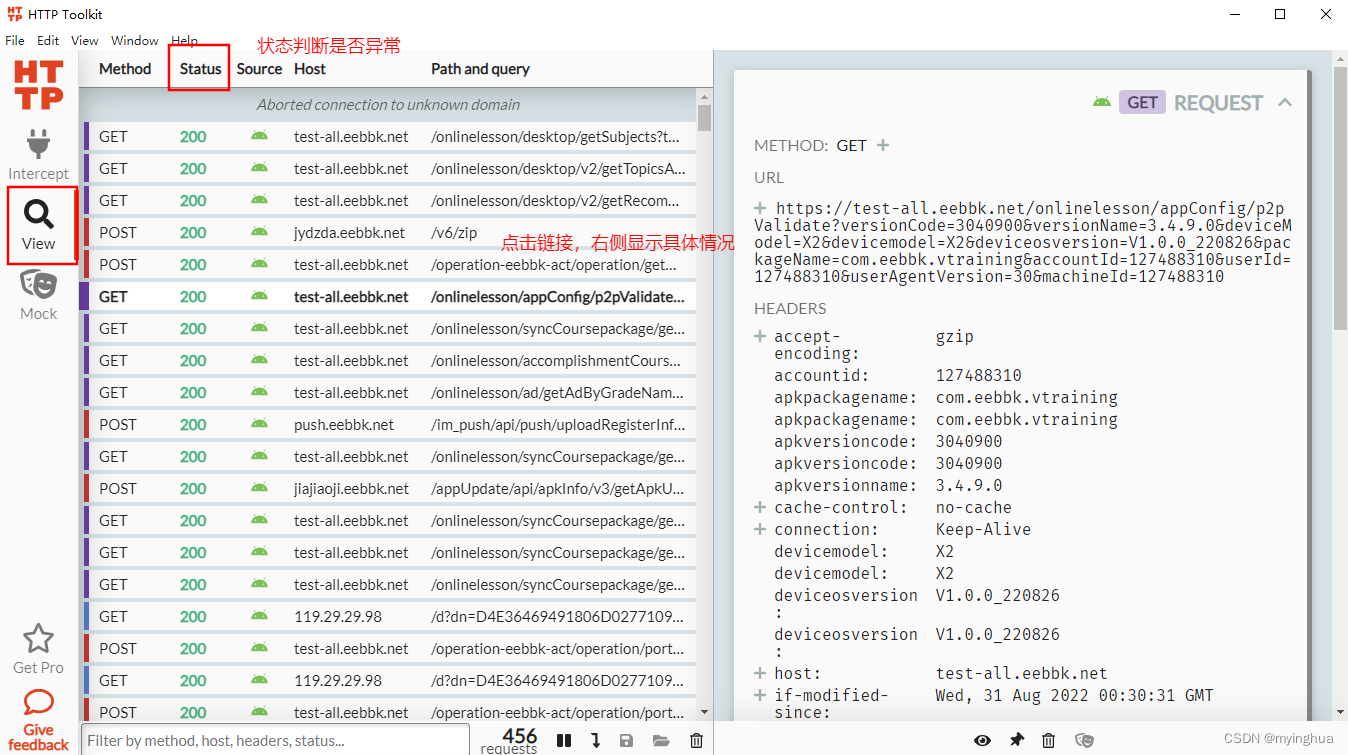Click the GET method badge in REQUEST card
Viewport: 1348px width, 755px height.
(x=1142, y=102)
